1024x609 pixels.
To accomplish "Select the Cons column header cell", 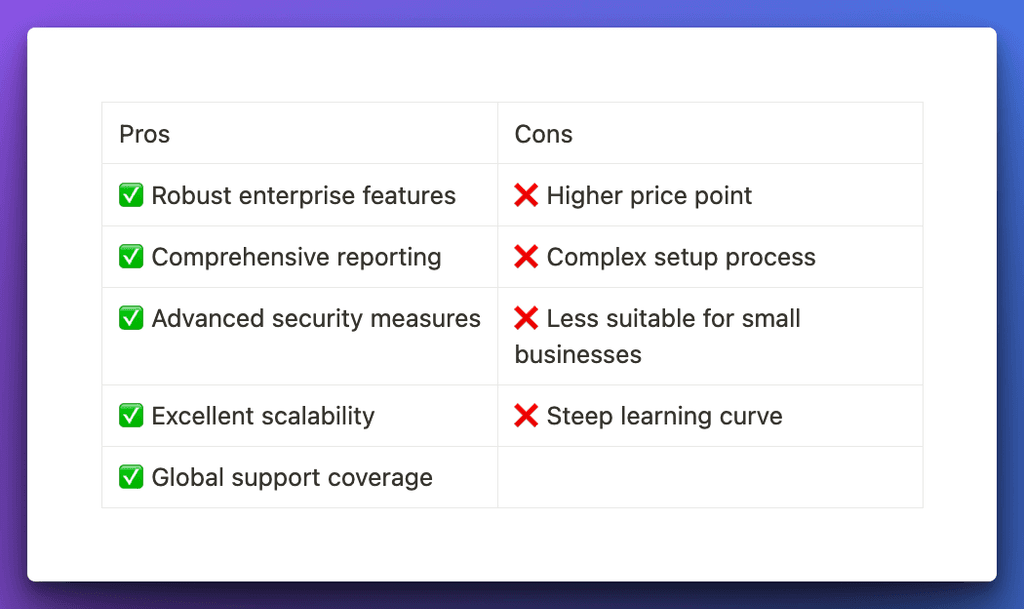I will point(710,133).
